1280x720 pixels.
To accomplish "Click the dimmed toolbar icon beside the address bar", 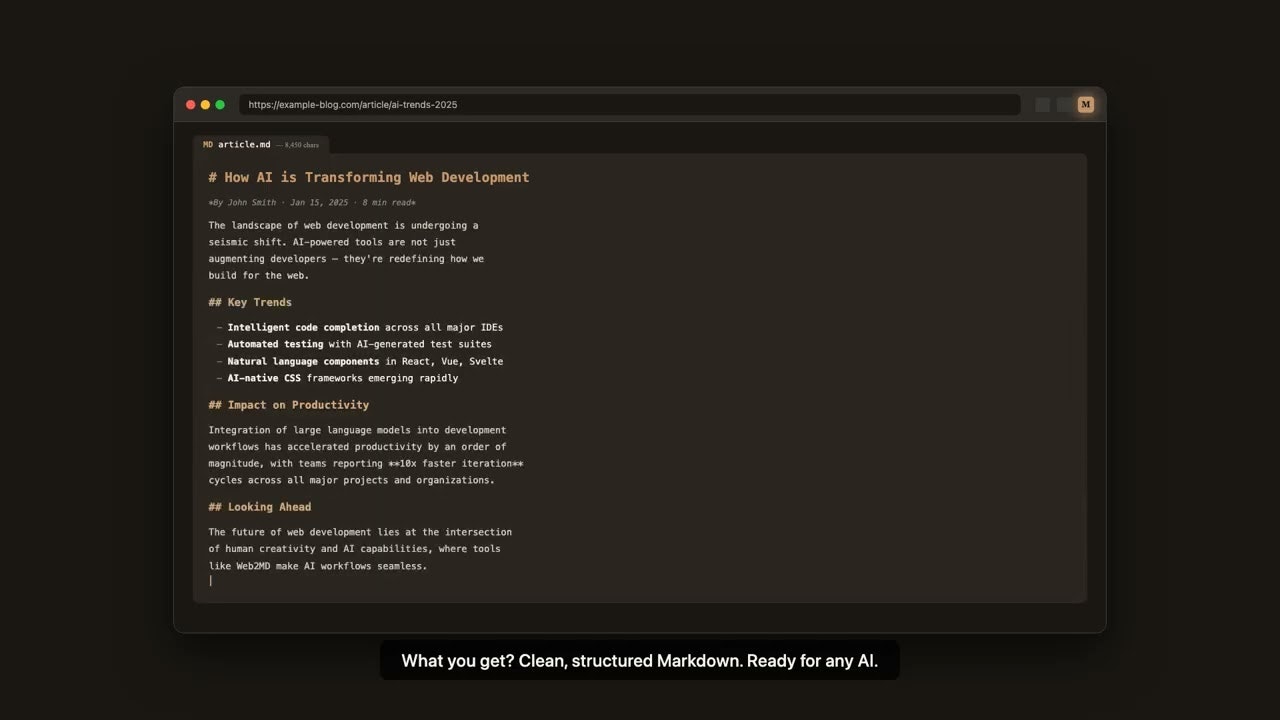I will [1040, 104].
